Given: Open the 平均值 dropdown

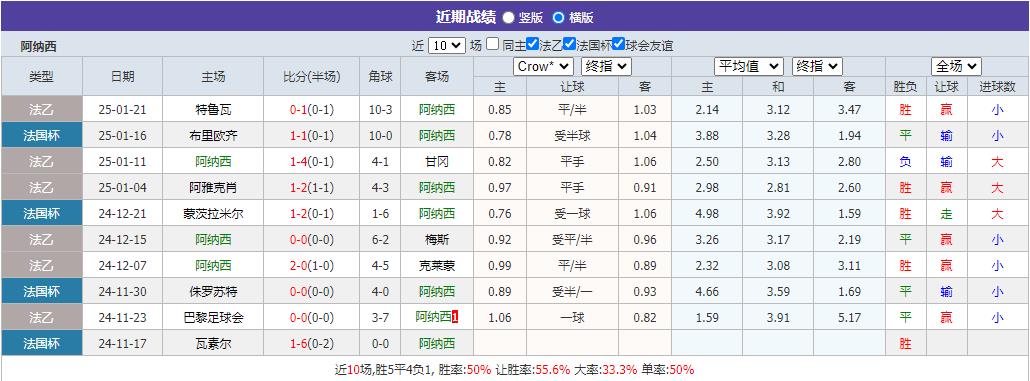Looking at the screenshot, I should (749, 66).
